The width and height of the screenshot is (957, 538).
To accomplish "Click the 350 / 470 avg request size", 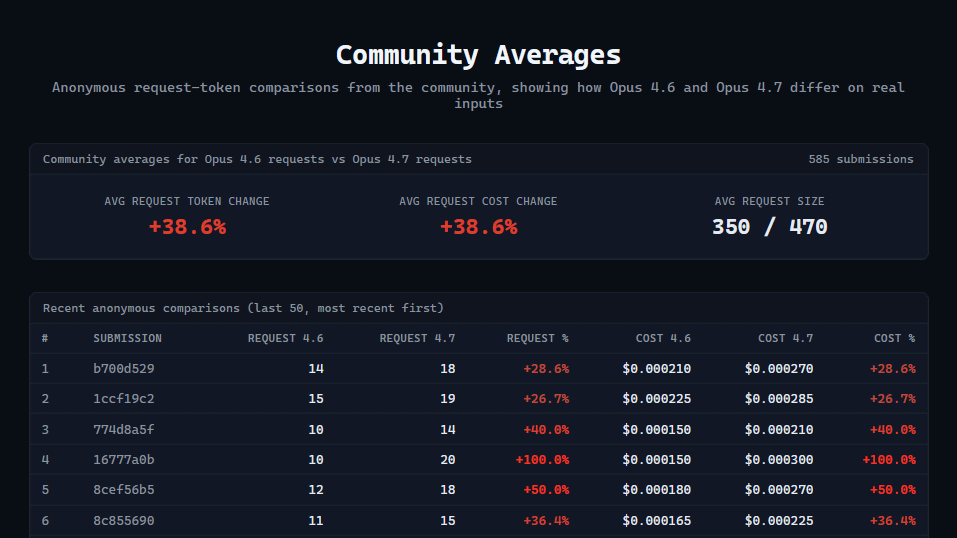I will coord(769,227).
